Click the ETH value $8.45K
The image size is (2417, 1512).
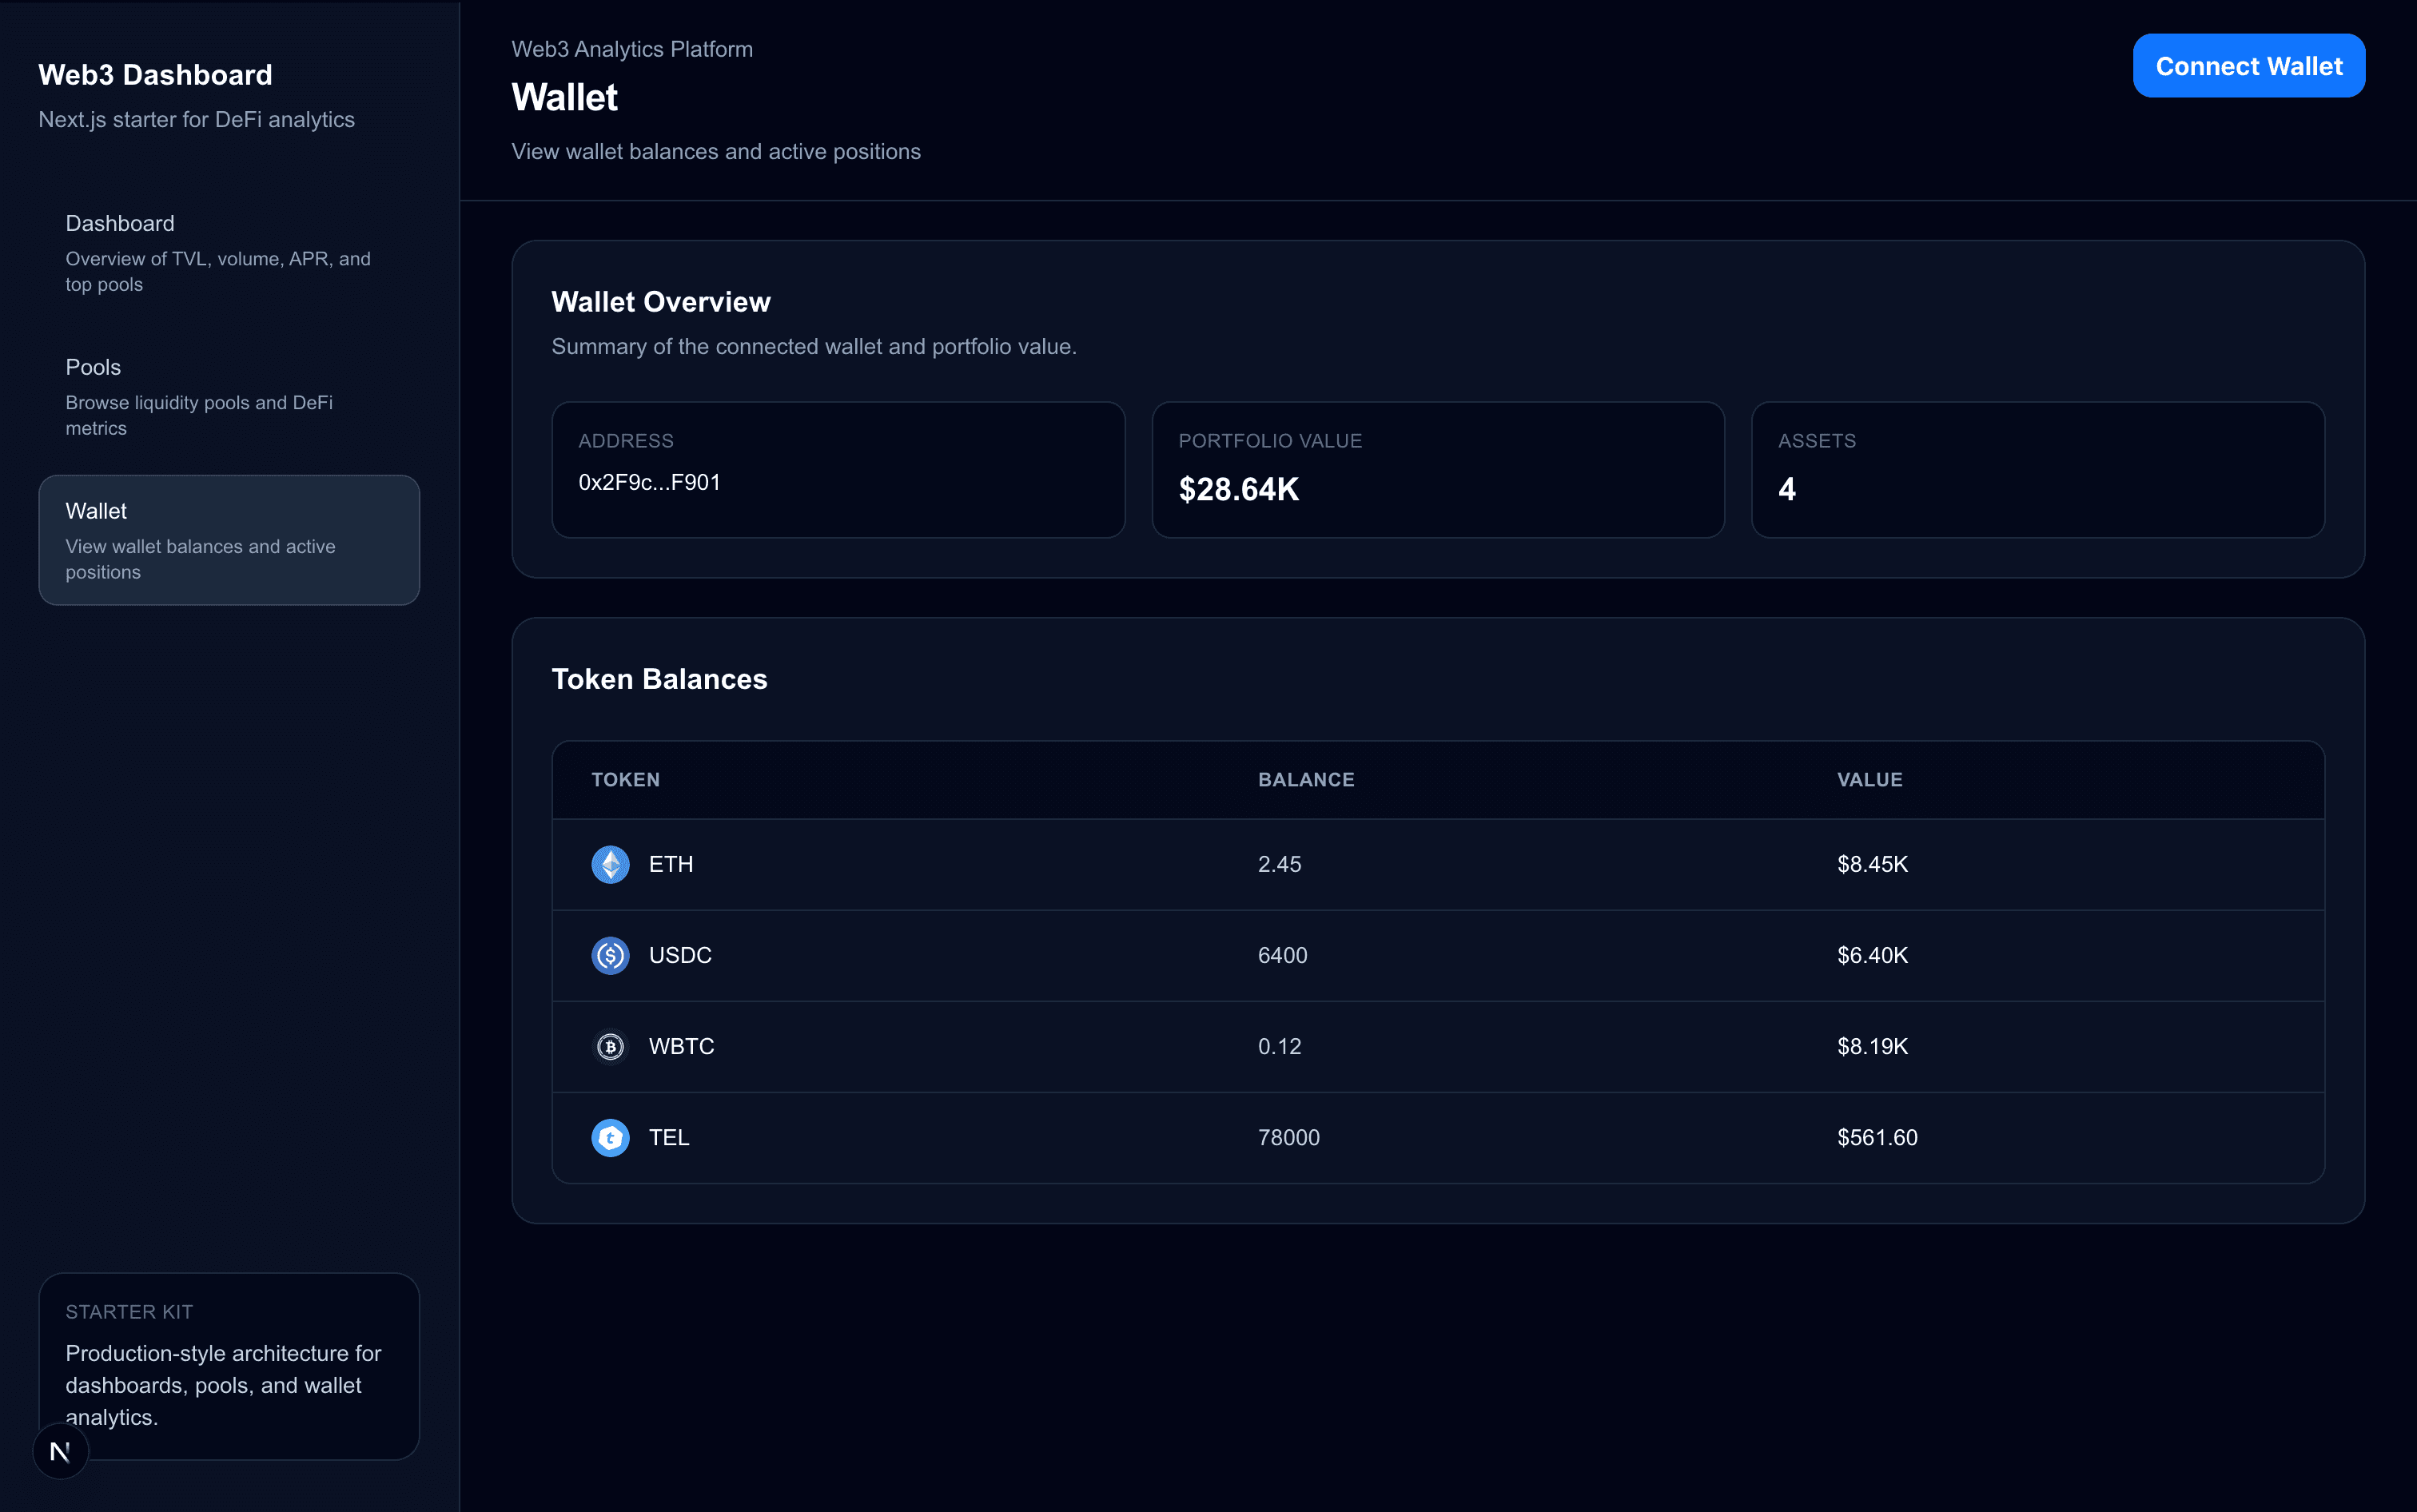point(1872,864)
